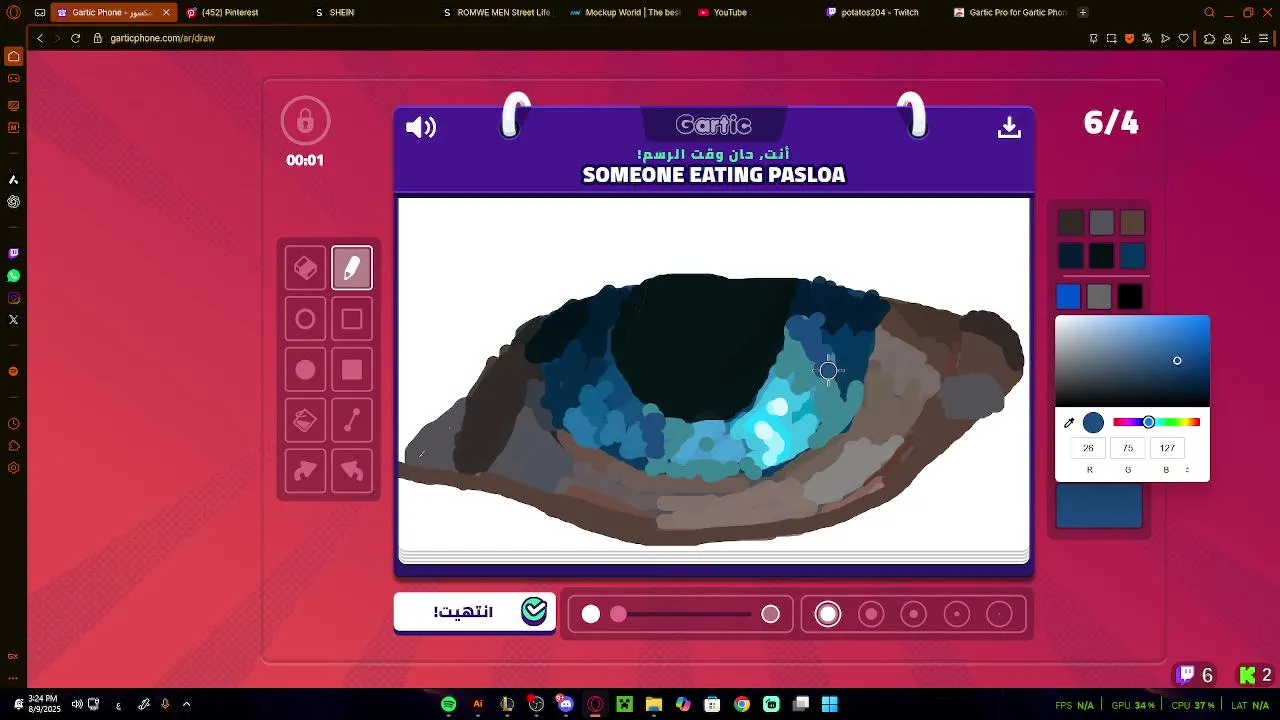This screenshot has height=720, width=1280.
Task: Pick the brown swatch in top row
Action: click(x=1132, y=223)
